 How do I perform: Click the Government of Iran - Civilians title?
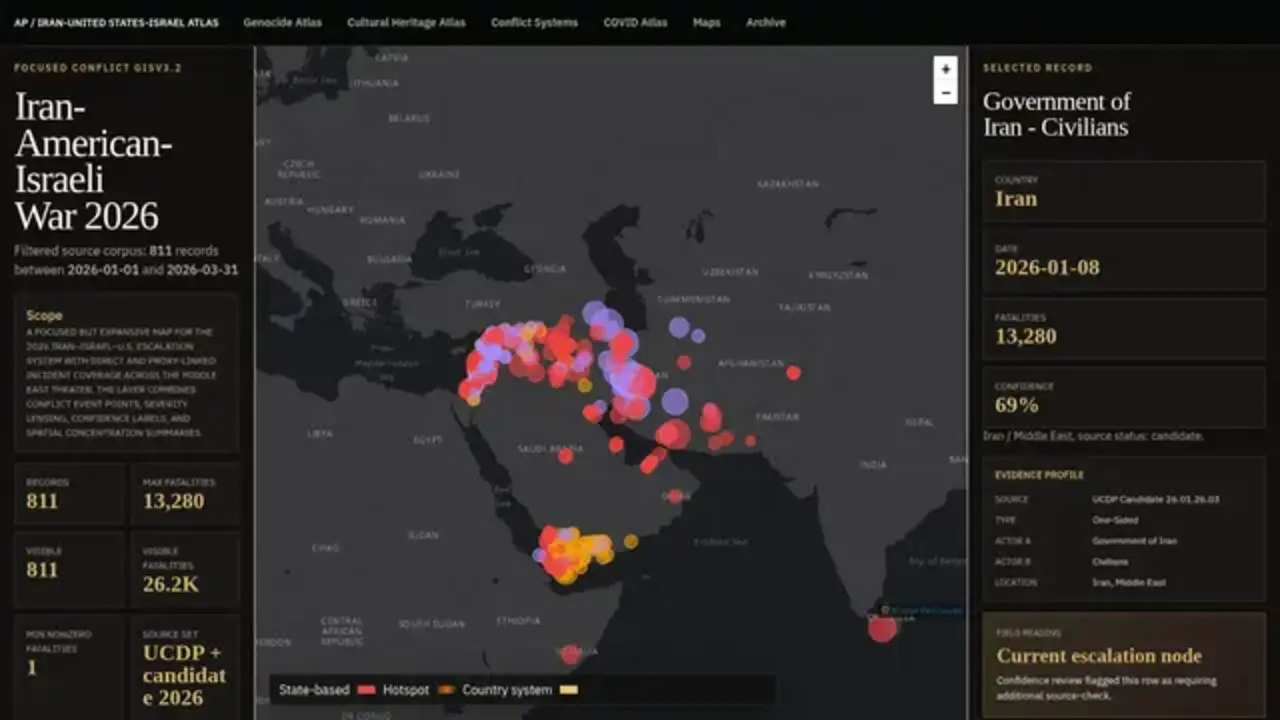1057,114
